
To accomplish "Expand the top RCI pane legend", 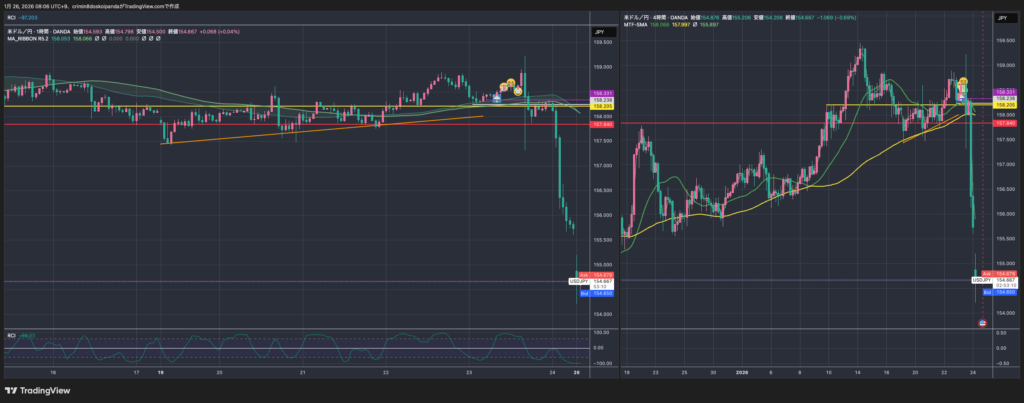I will 12,18.
